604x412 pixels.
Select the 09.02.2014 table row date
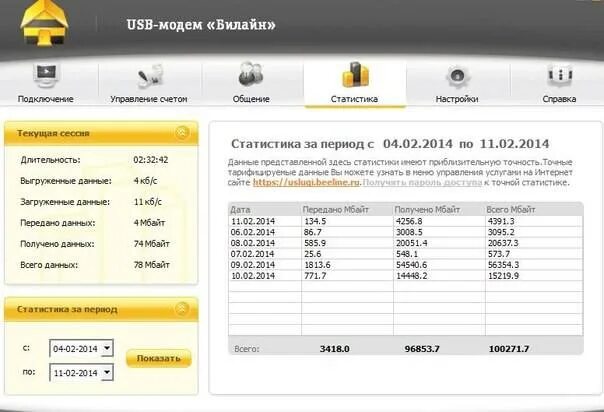(253, 265)
